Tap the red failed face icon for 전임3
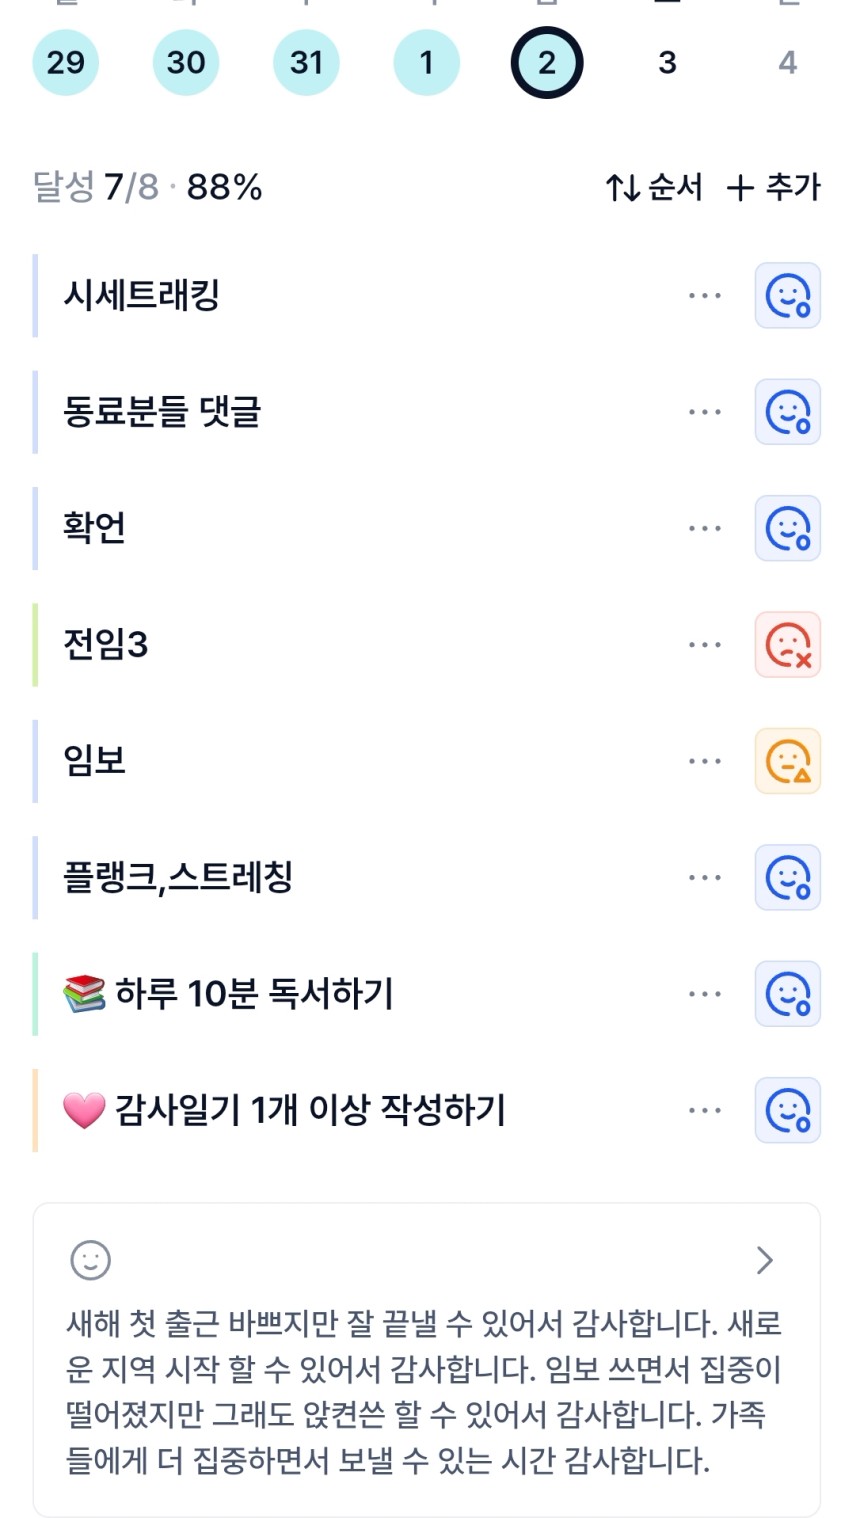This screenshot has height=1518, width=841. 787,645
